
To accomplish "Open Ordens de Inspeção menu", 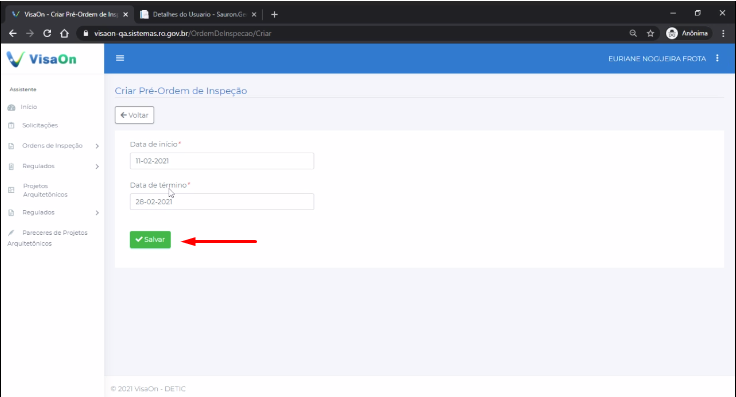I will 52,145.
